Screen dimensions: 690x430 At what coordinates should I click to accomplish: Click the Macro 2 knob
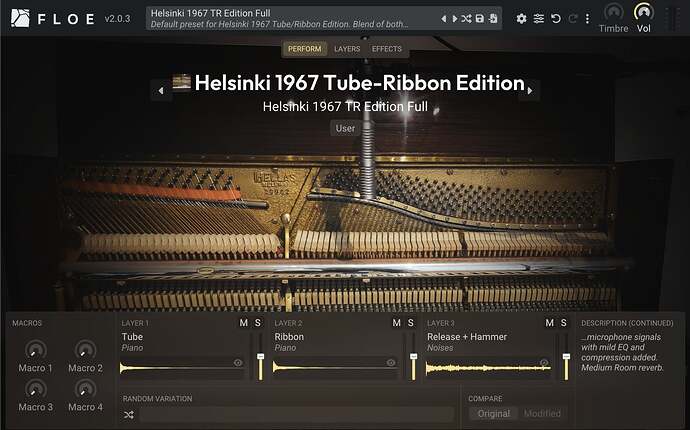point(85,350)
